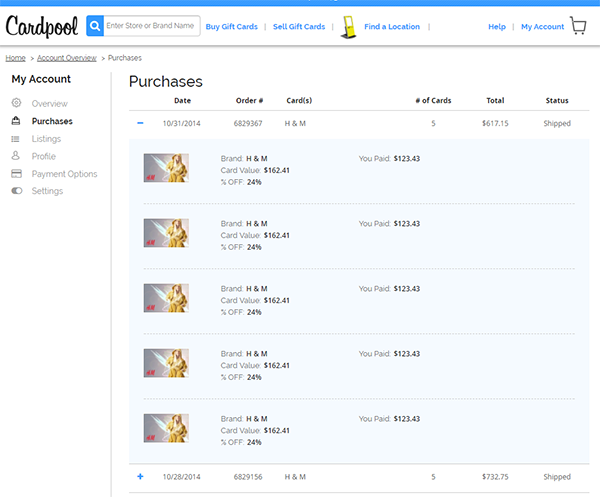Select Payment Options in My Account menu

click(x=64, y=174)
